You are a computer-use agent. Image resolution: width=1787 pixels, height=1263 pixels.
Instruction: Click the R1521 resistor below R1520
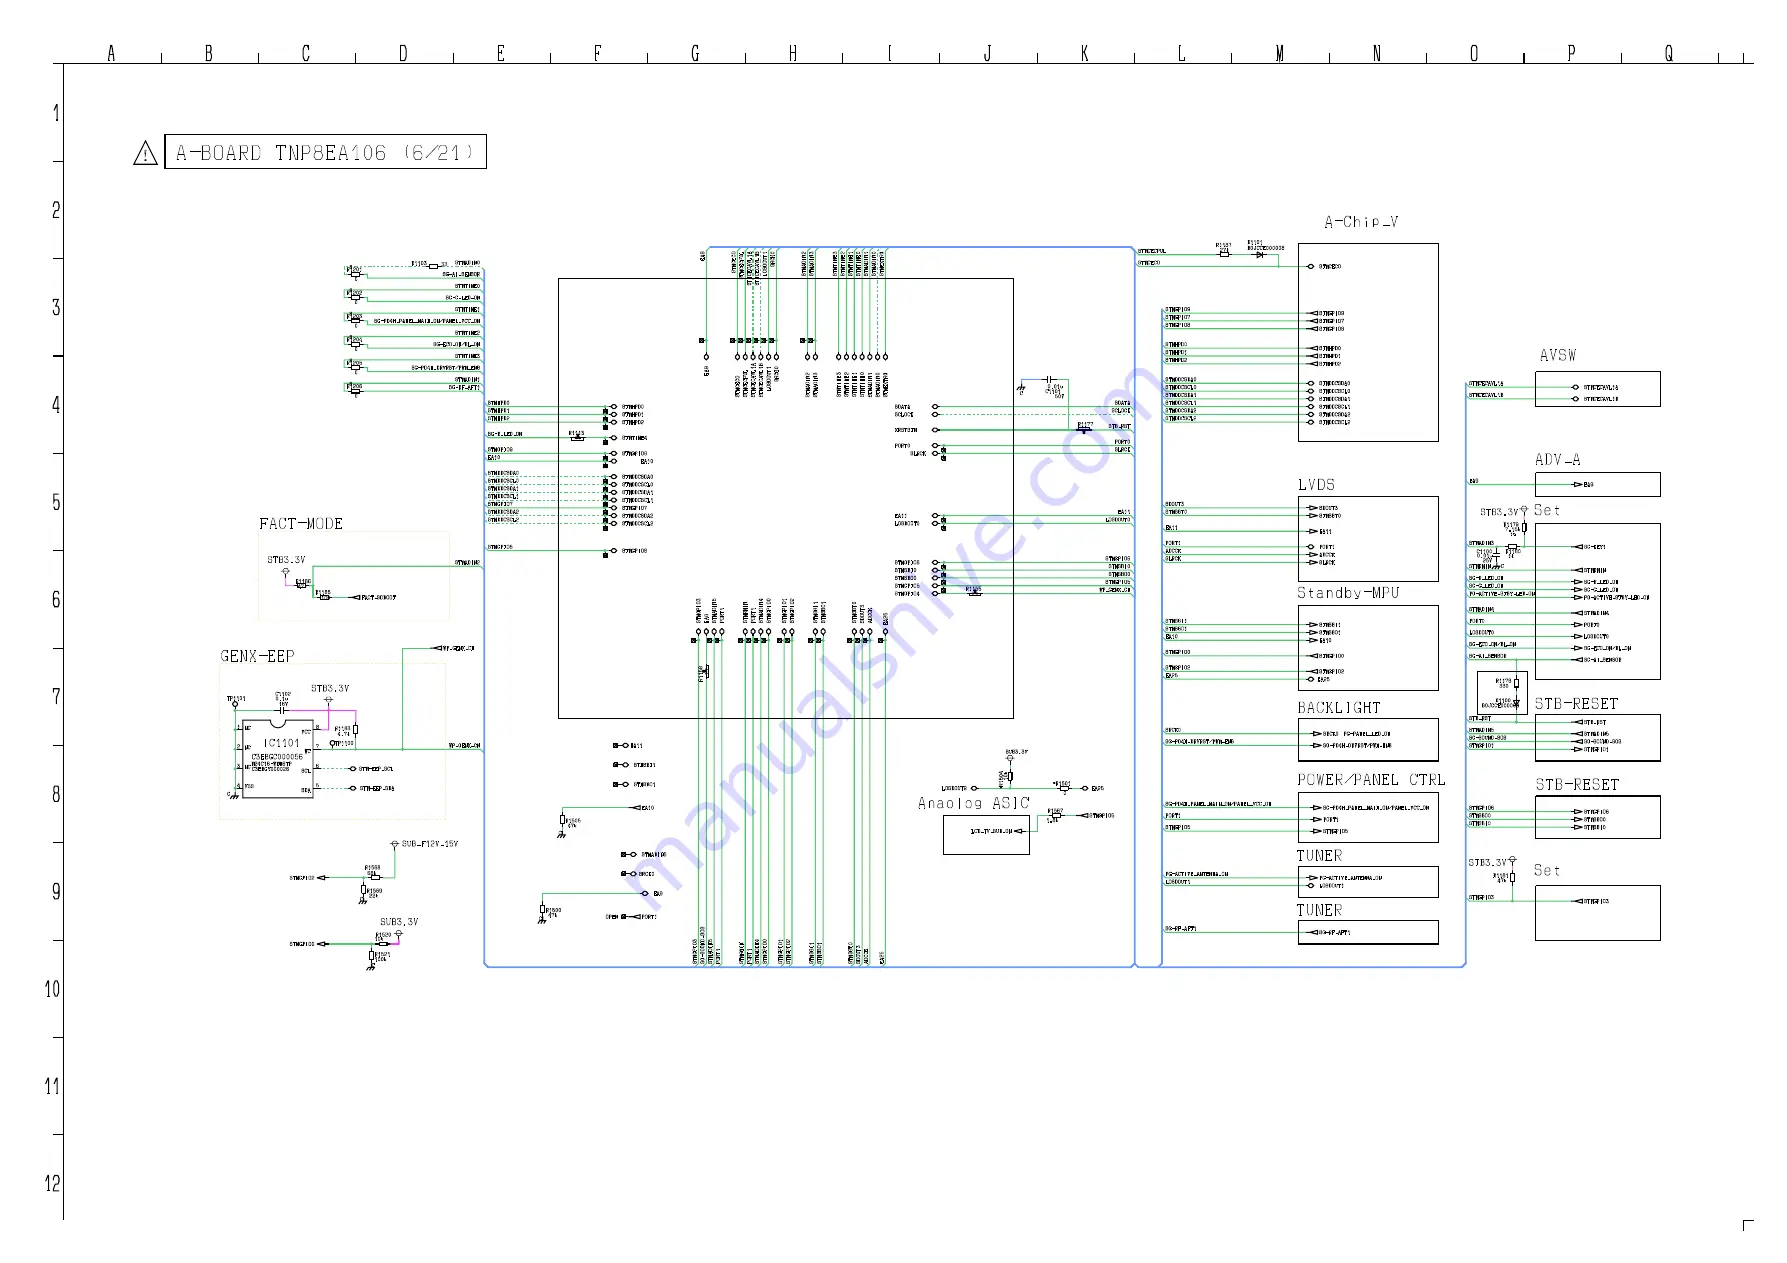(372, 957)
